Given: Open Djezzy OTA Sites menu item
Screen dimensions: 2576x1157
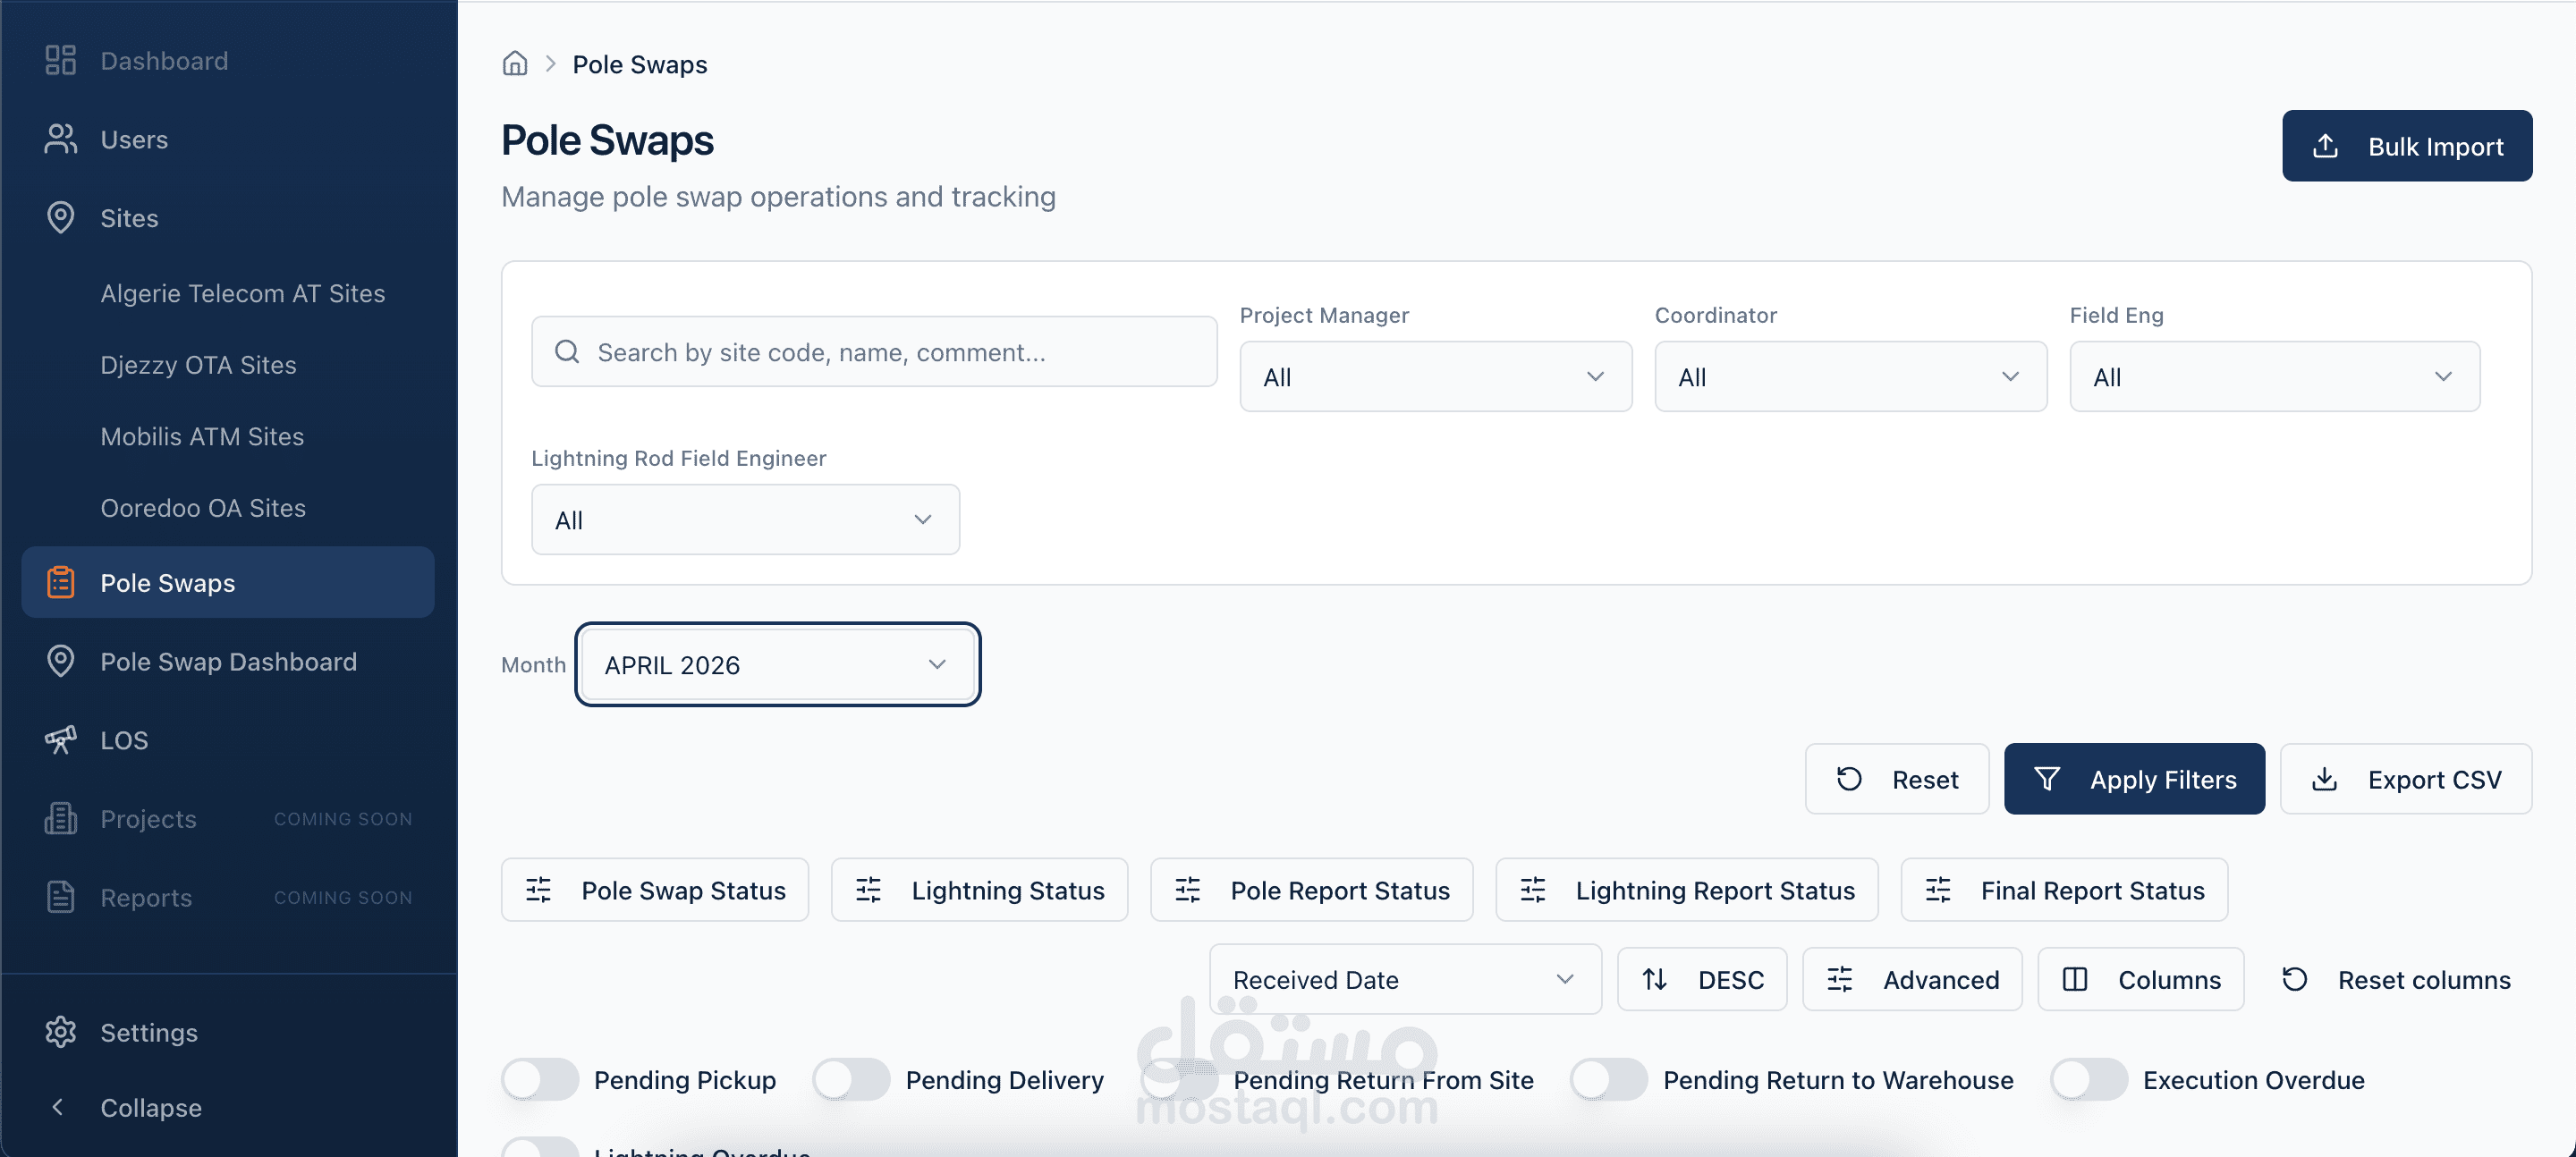Looking at the screenshot, I should (198, 365).
